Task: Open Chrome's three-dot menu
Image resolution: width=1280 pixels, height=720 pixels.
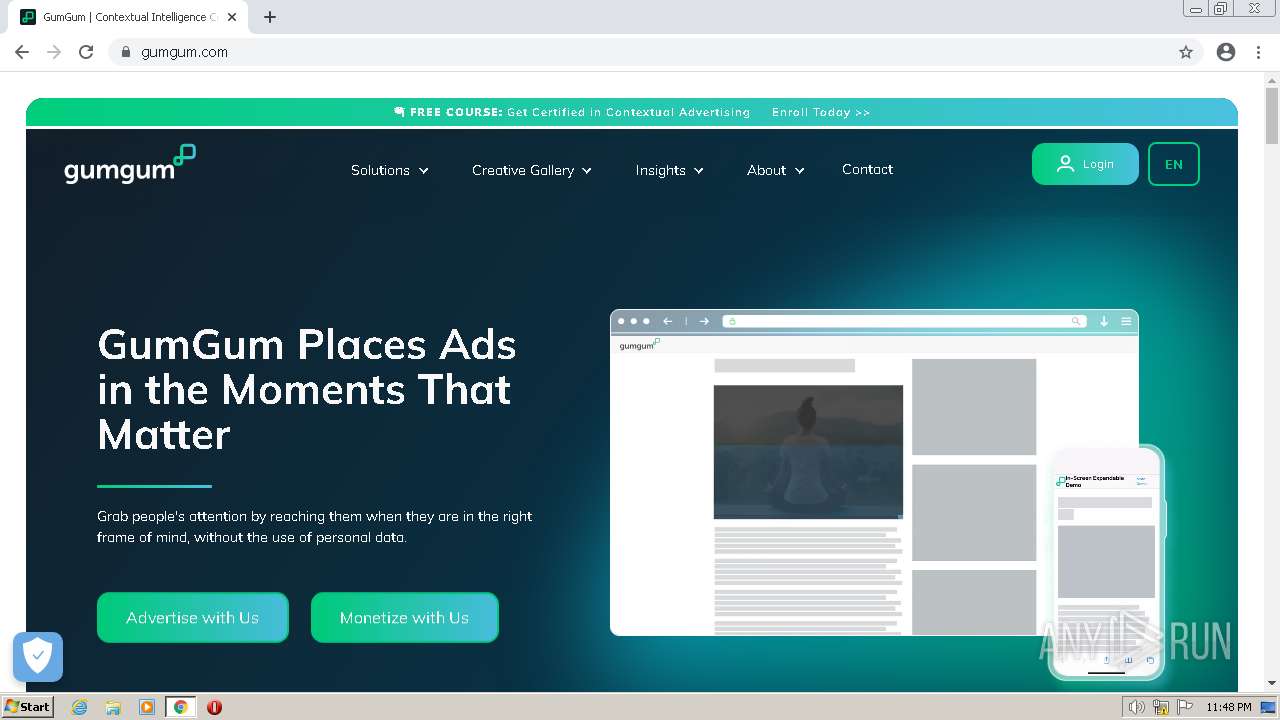Action: (1258, 52)
